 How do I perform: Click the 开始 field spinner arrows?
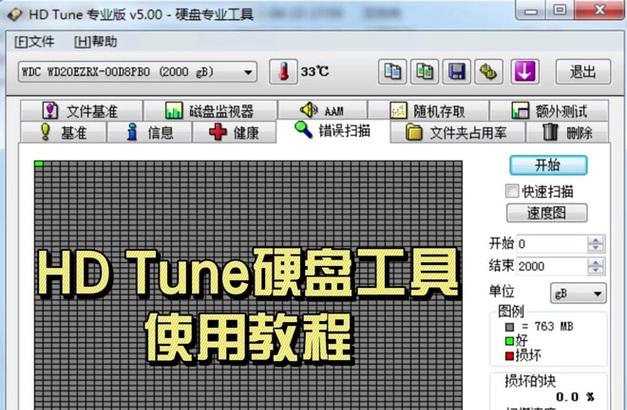[596, 244]
